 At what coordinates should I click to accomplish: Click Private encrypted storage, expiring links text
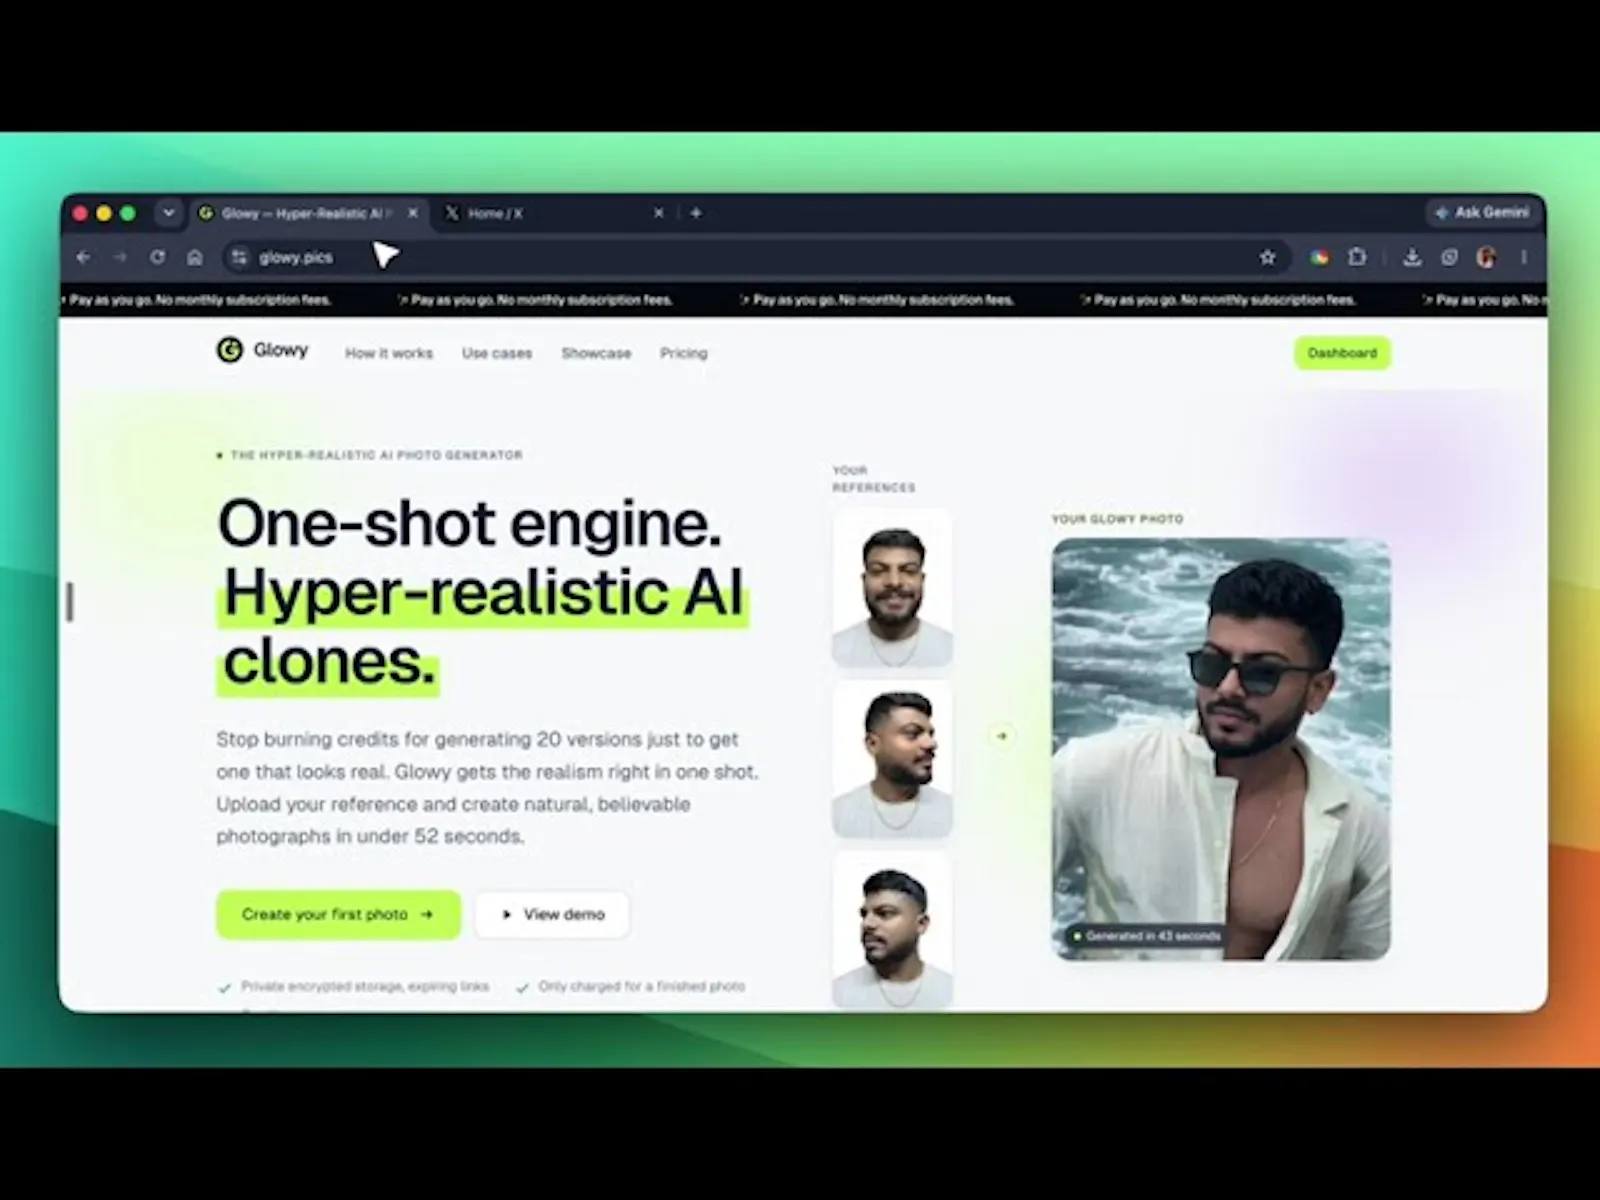coord(365,986)
